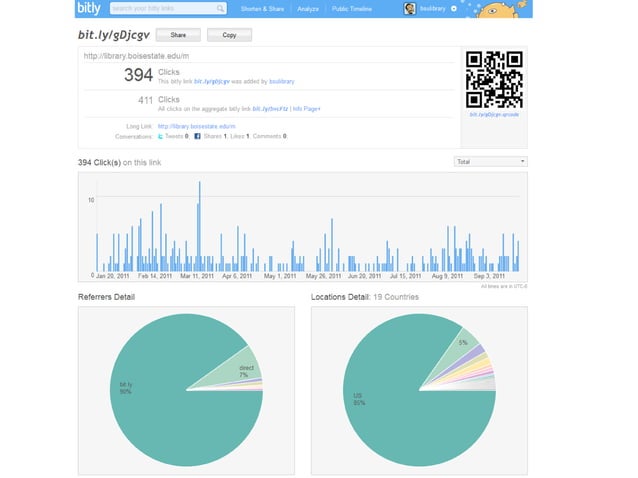Open the Total time range dropdown
Viewport: 638px width, 478px height.
(490, 161)
